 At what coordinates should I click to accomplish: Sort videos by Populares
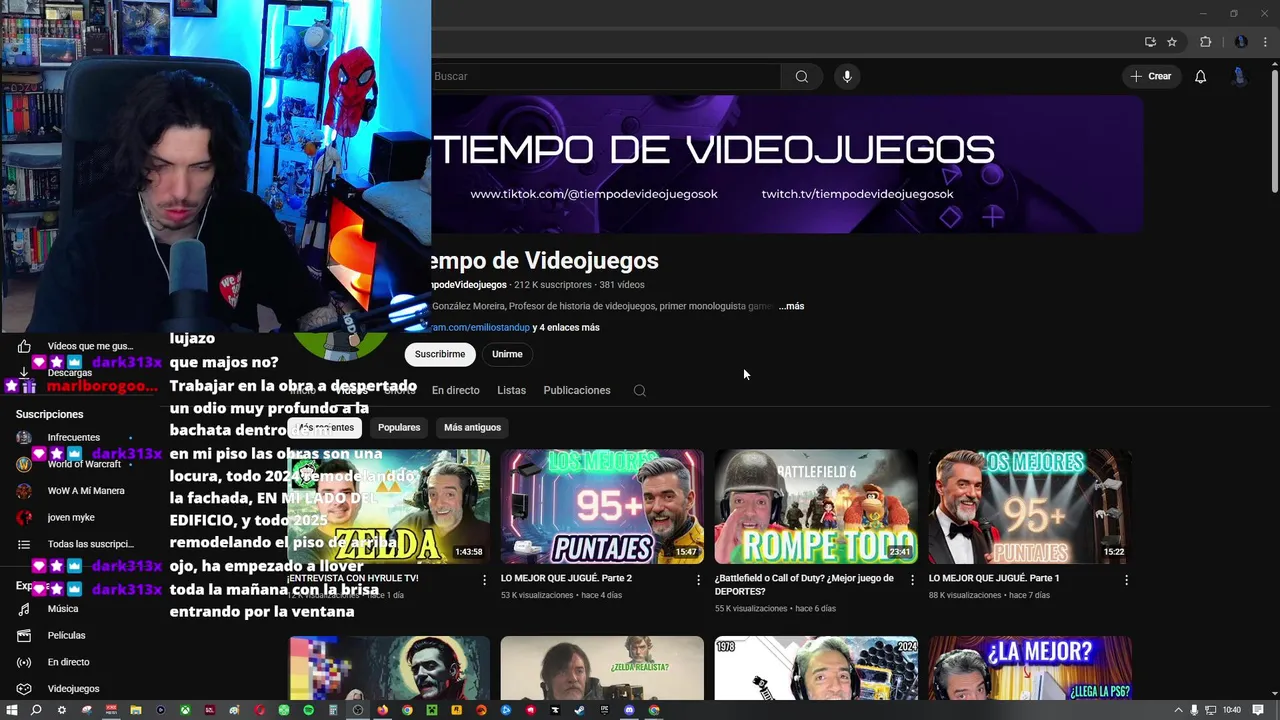point(399,427)
